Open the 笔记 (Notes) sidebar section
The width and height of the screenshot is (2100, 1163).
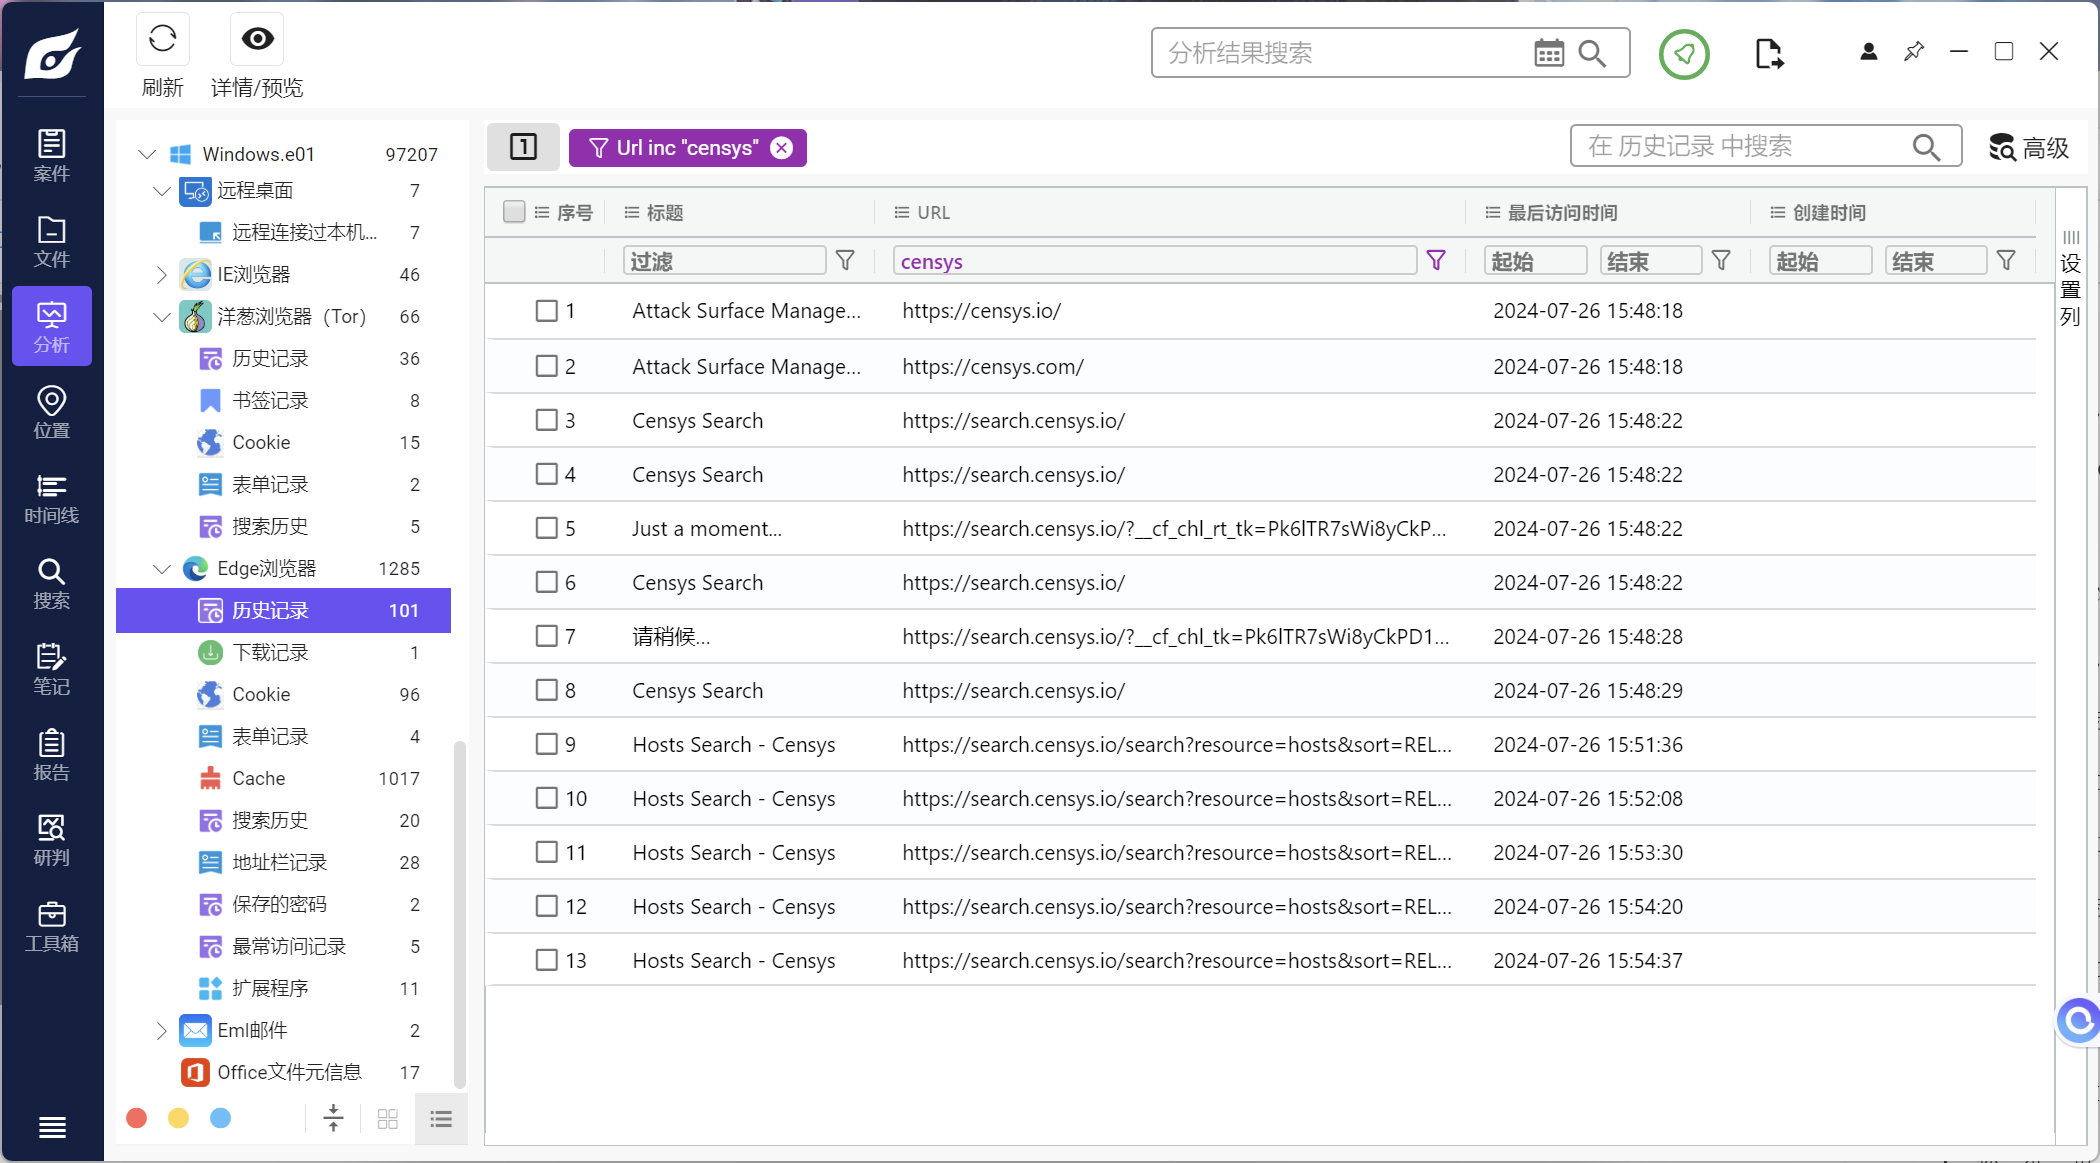52,669
